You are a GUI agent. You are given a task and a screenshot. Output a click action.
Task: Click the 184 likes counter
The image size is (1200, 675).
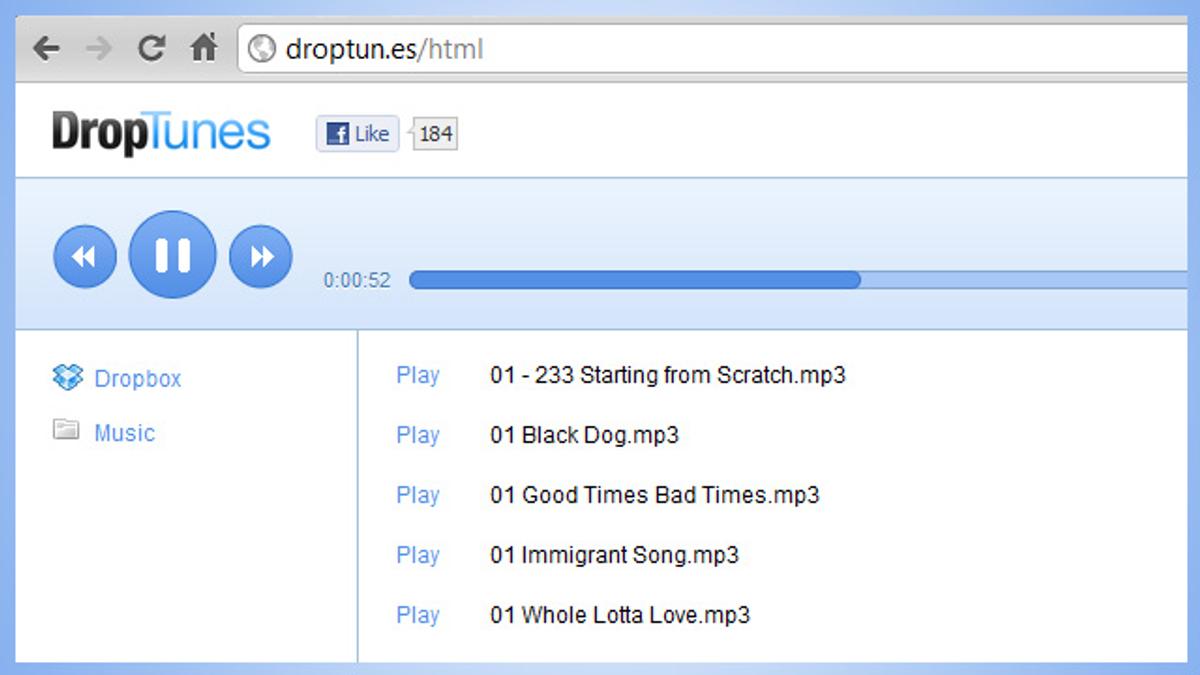435,134
